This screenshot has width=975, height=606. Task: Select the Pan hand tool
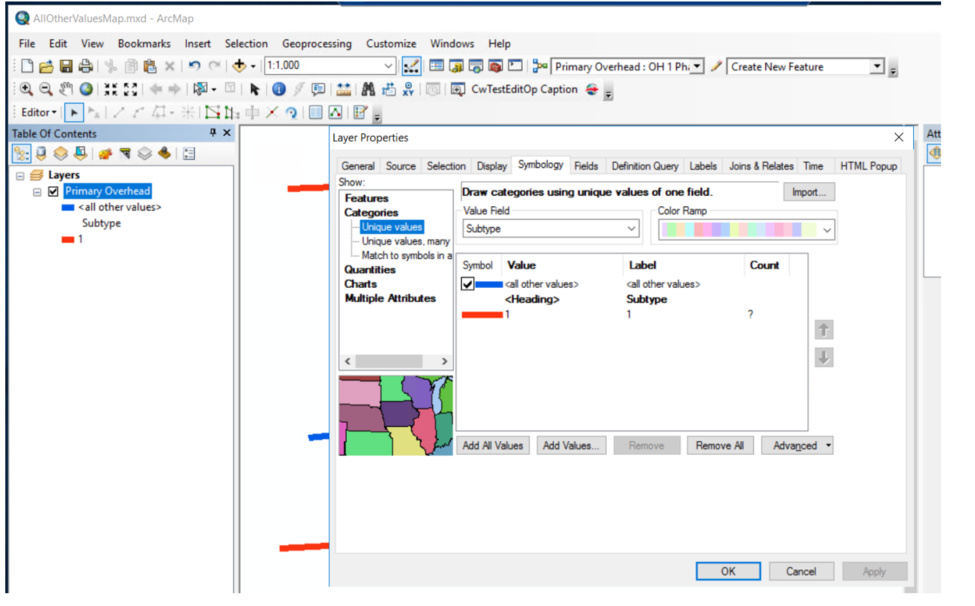click(x=66, y=90)
